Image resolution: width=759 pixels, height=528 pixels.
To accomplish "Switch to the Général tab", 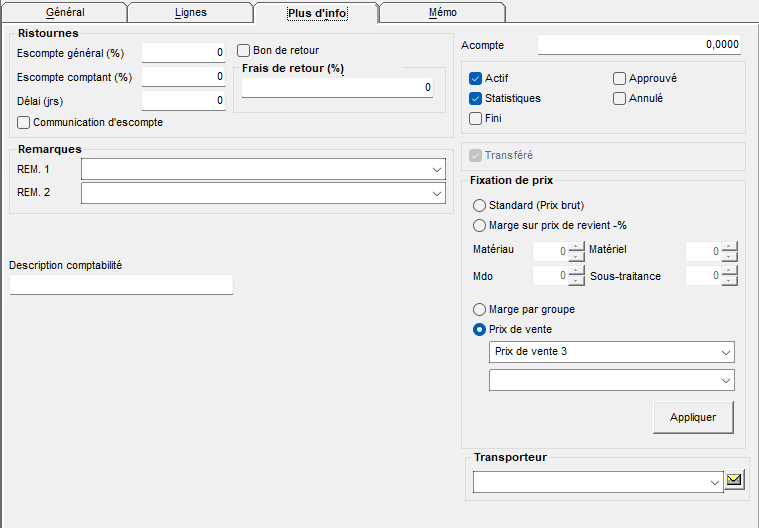I will (x=65, y=13).
